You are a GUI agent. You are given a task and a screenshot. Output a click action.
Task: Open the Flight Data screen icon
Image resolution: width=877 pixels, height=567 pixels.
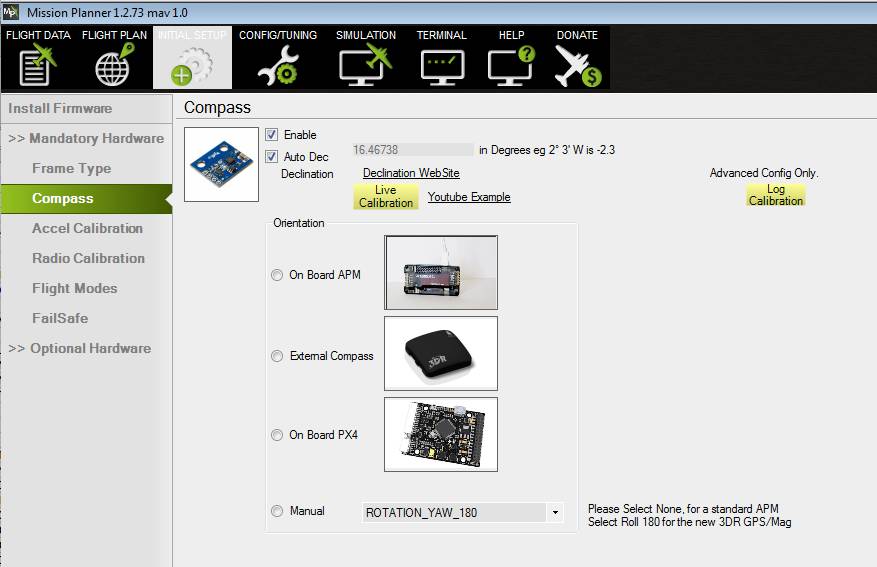pyautogui.click(x=37, y=65)
